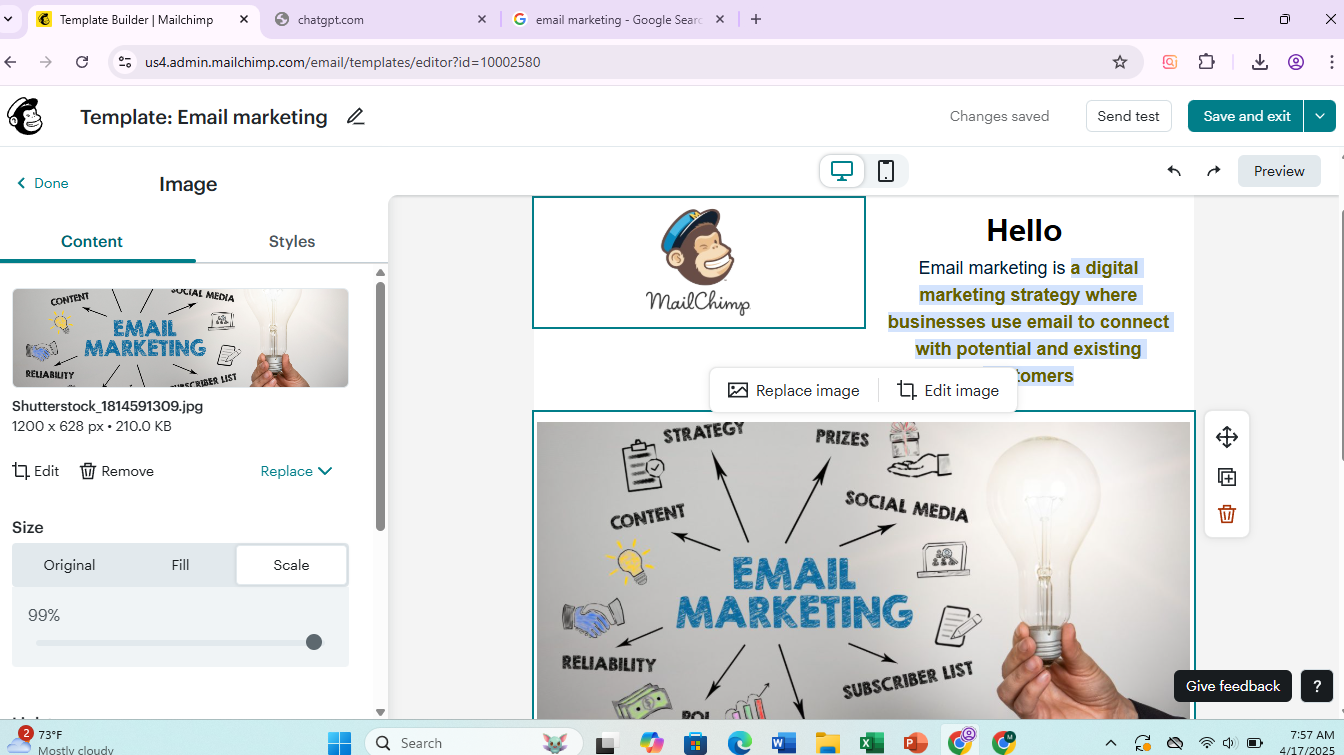Screen dimensions: 1344x755
Task: Rename the template using the pencil icon
Action: coord(355,117)
